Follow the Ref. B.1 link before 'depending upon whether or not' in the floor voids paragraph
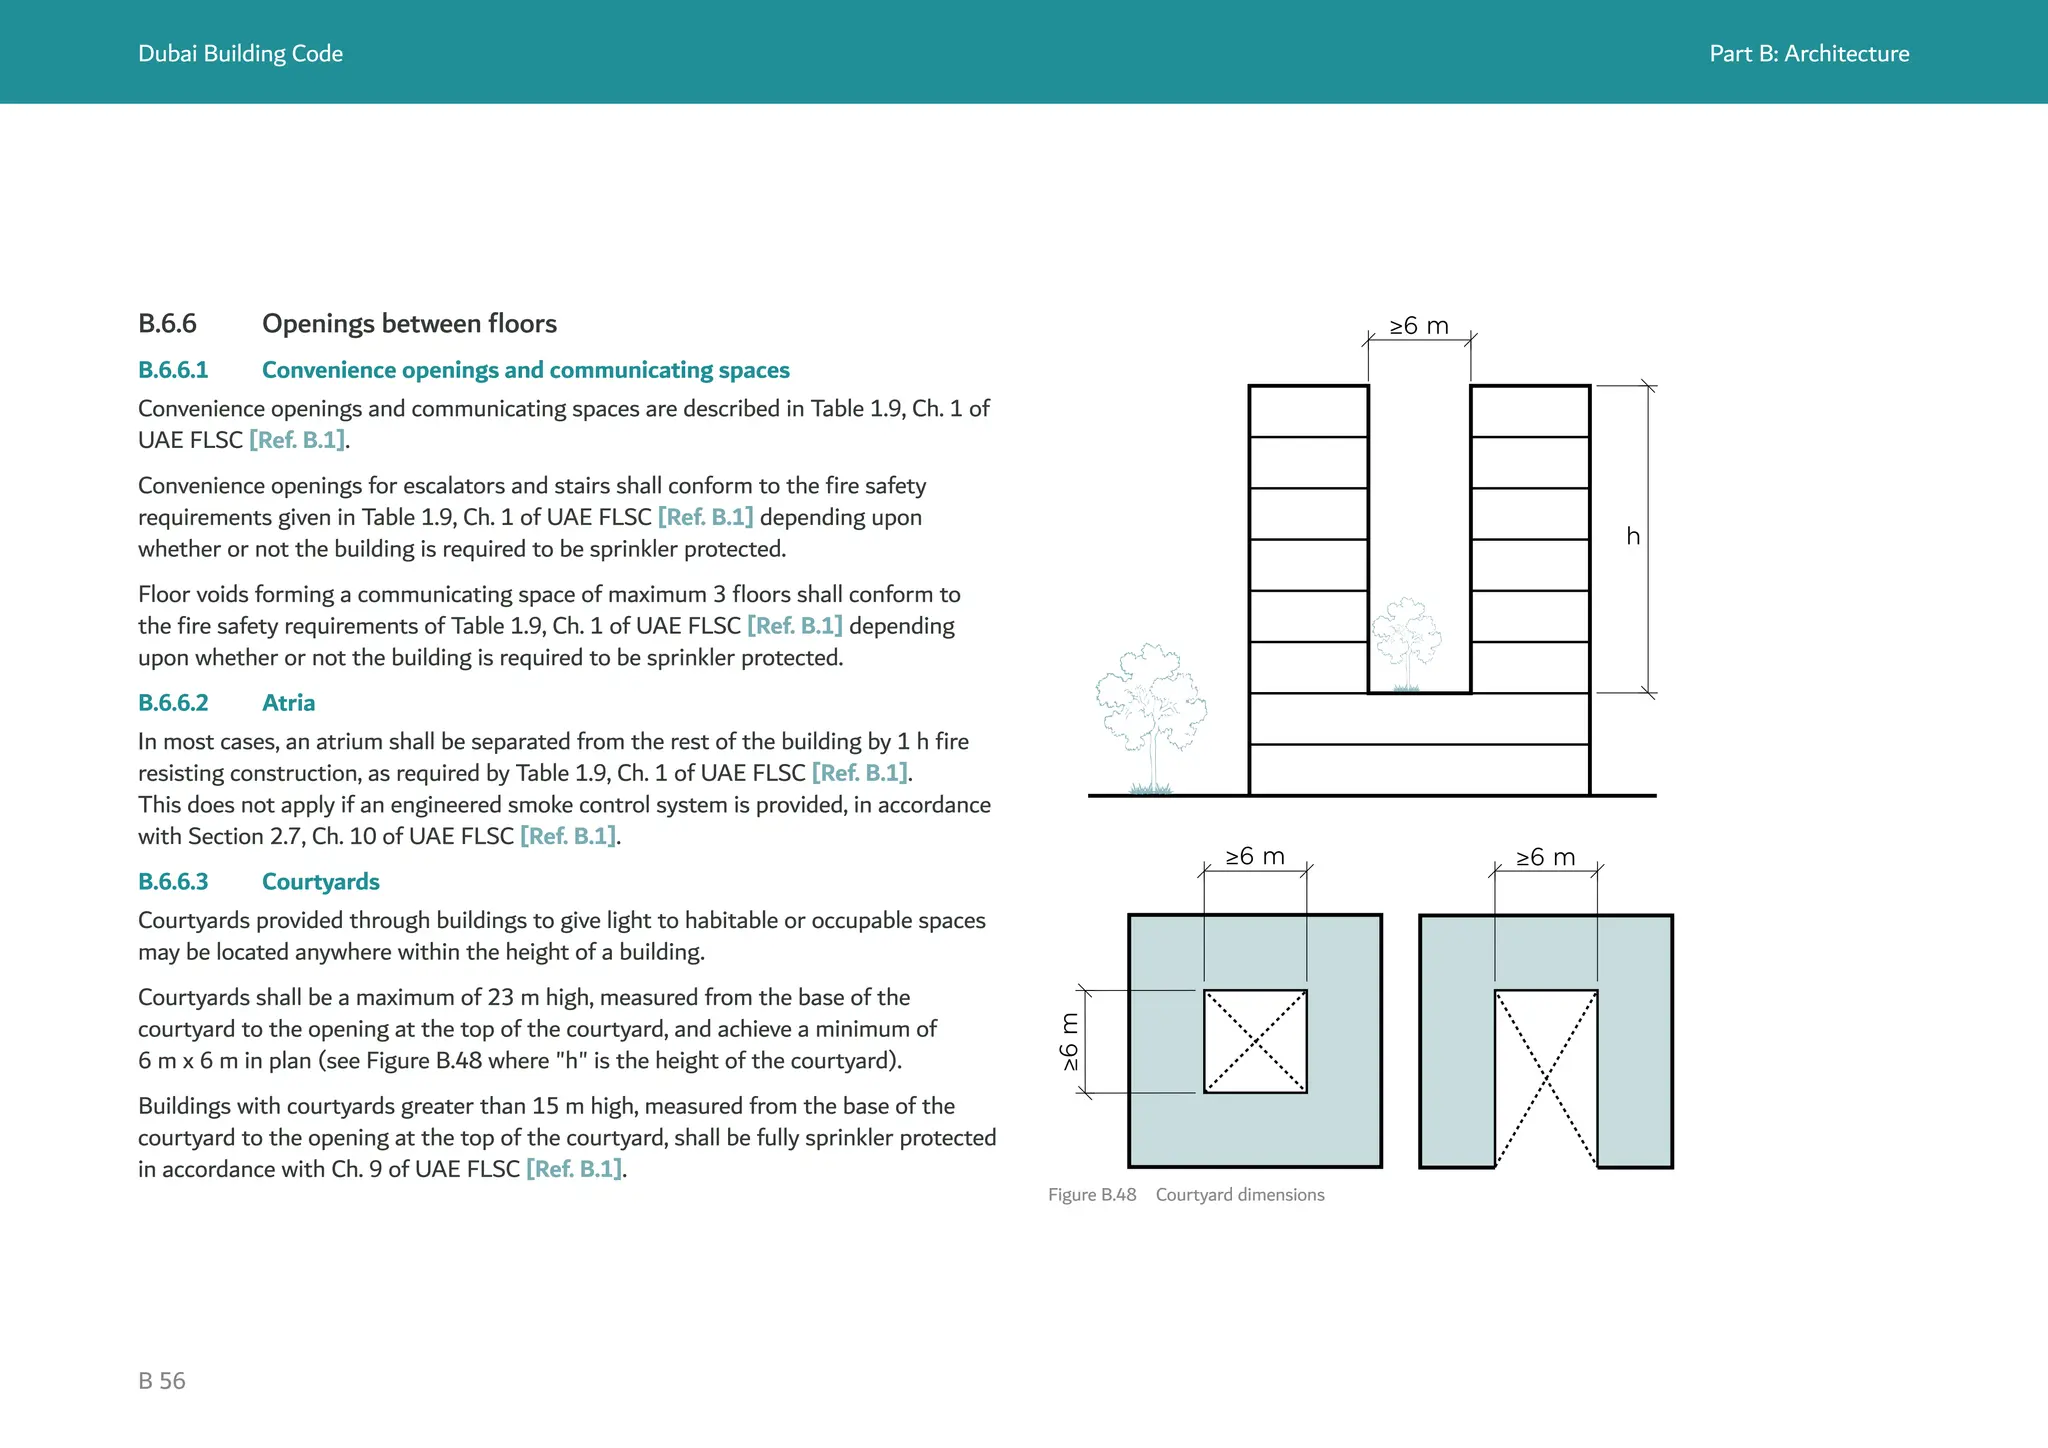 pos(795,626)
